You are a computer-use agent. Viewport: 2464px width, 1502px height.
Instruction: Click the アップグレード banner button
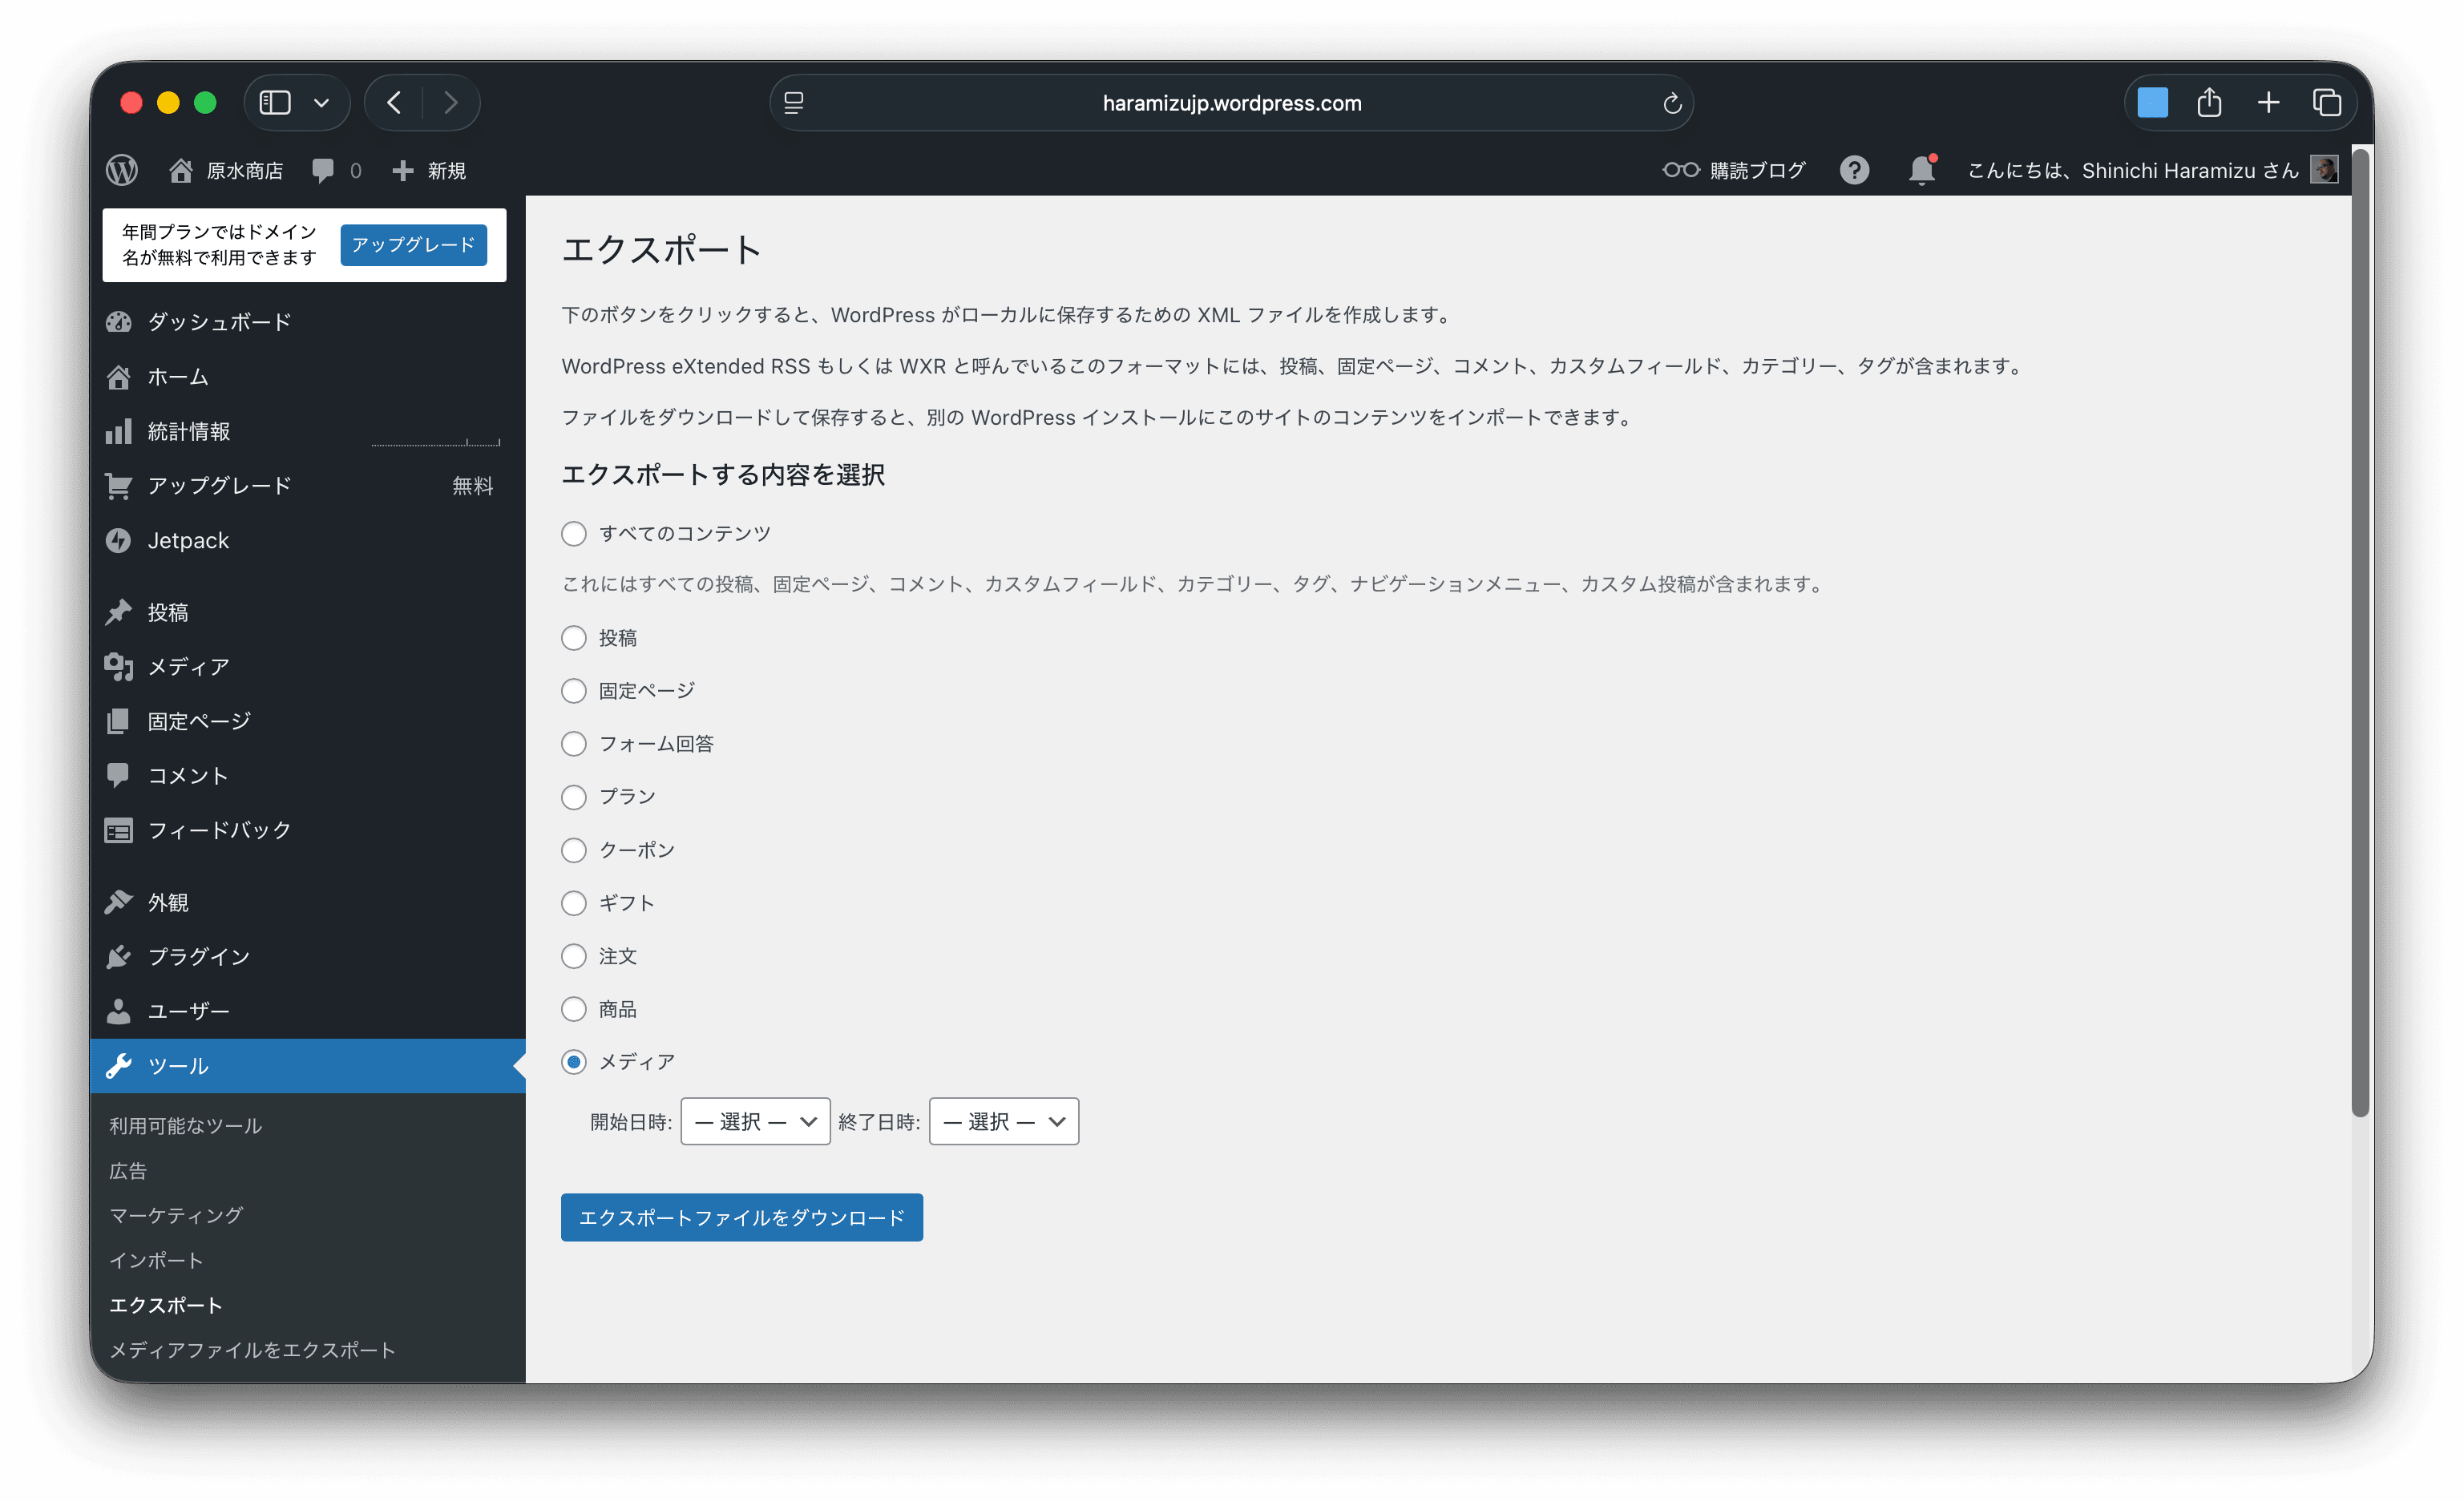pos(413,245)
